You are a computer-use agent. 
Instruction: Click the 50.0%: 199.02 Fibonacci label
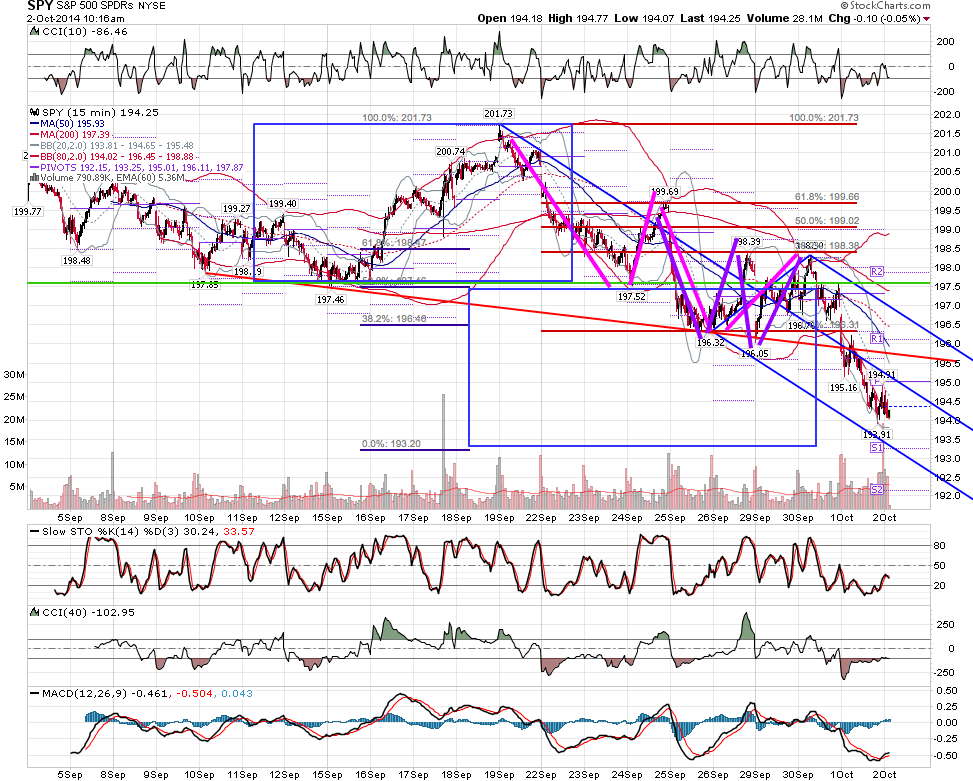[827, 221]
